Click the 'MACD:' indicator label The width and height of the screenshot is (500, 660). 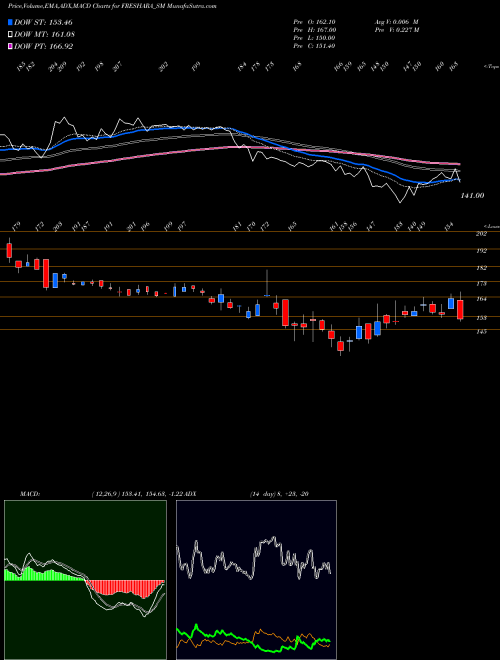(30, 494)
